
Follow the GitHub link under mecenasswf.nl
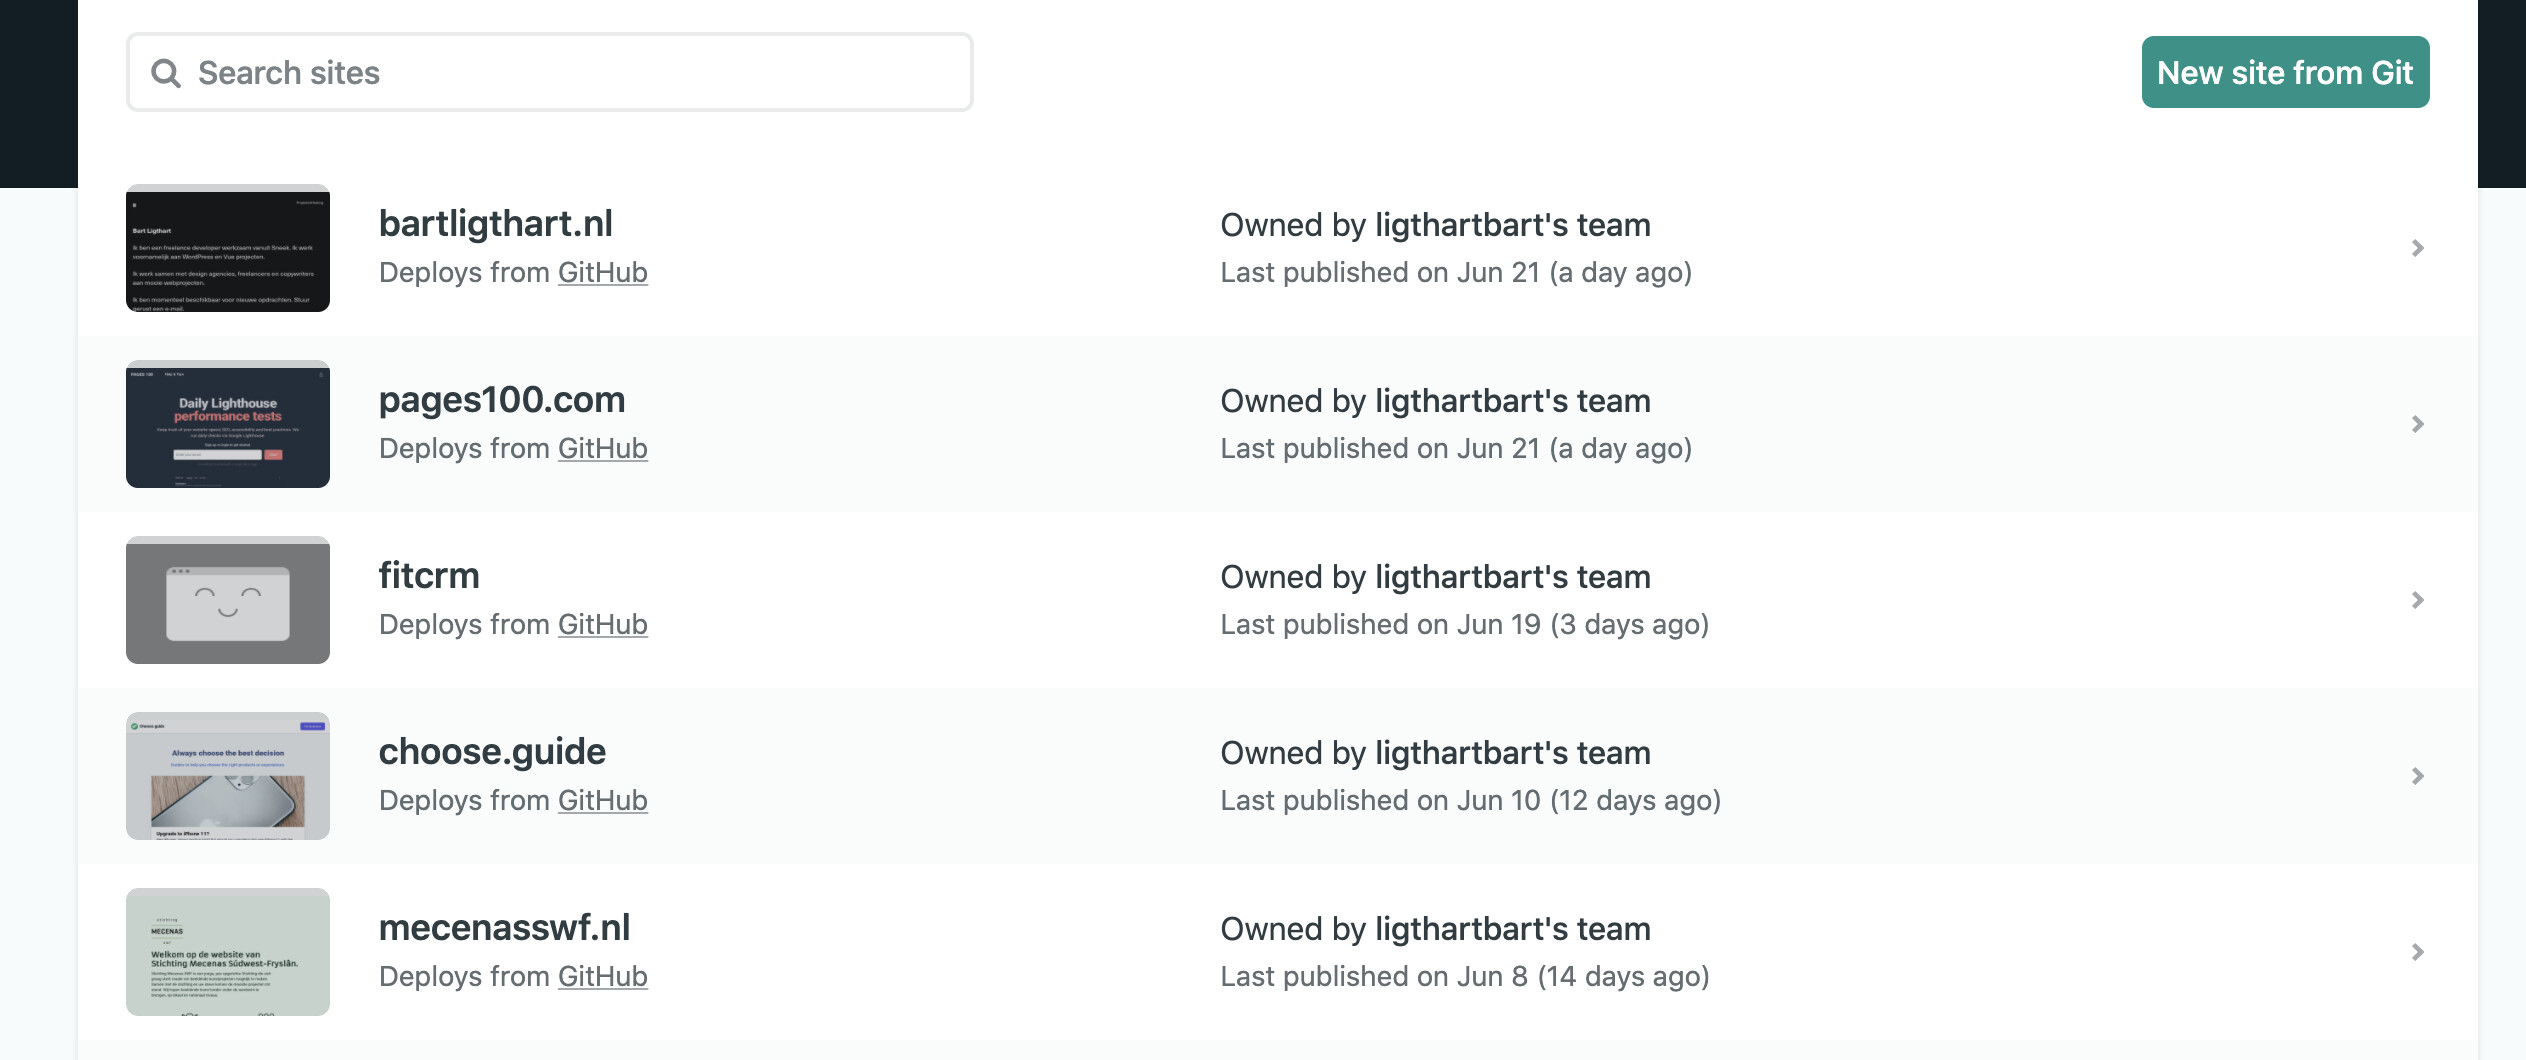click(602, 977)
